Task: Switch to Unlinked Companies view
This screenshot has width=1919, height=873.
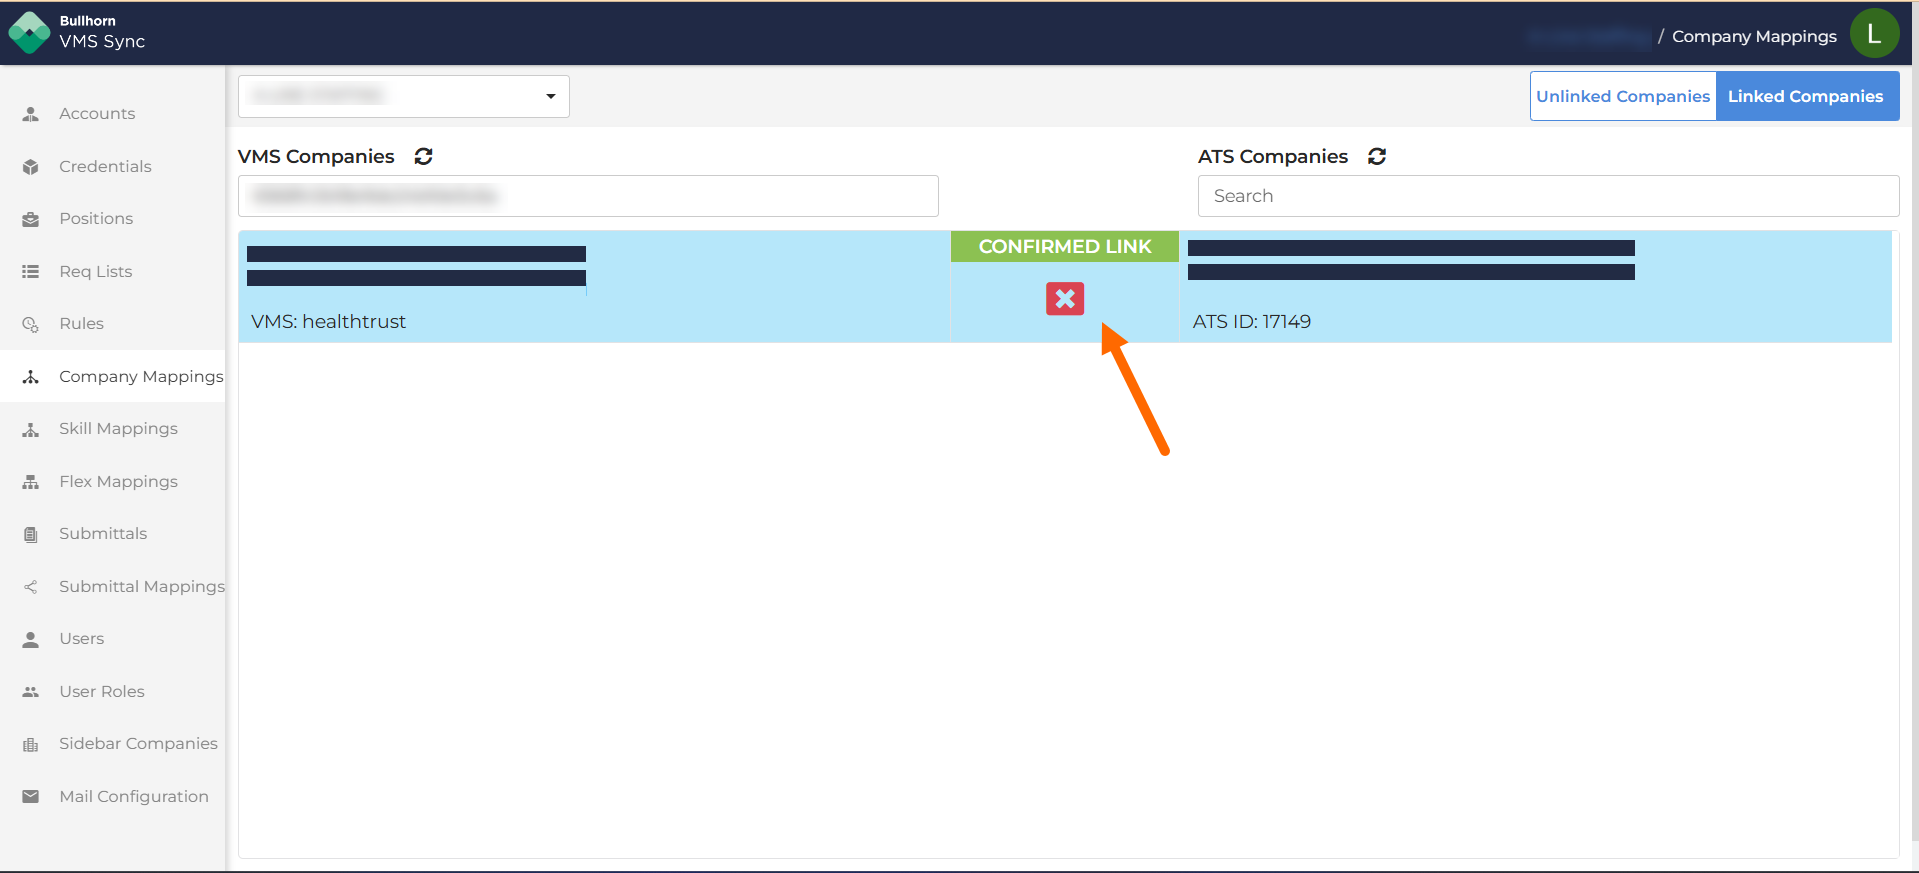Action: click(1622, 97)
